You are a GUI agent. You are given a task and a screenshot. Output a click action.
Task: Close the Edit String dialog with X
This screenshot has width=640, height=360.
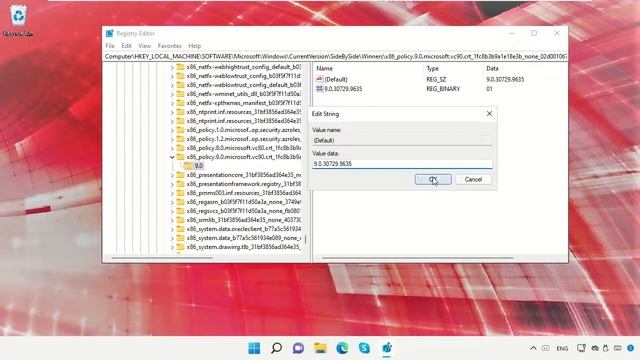point(489,113)
